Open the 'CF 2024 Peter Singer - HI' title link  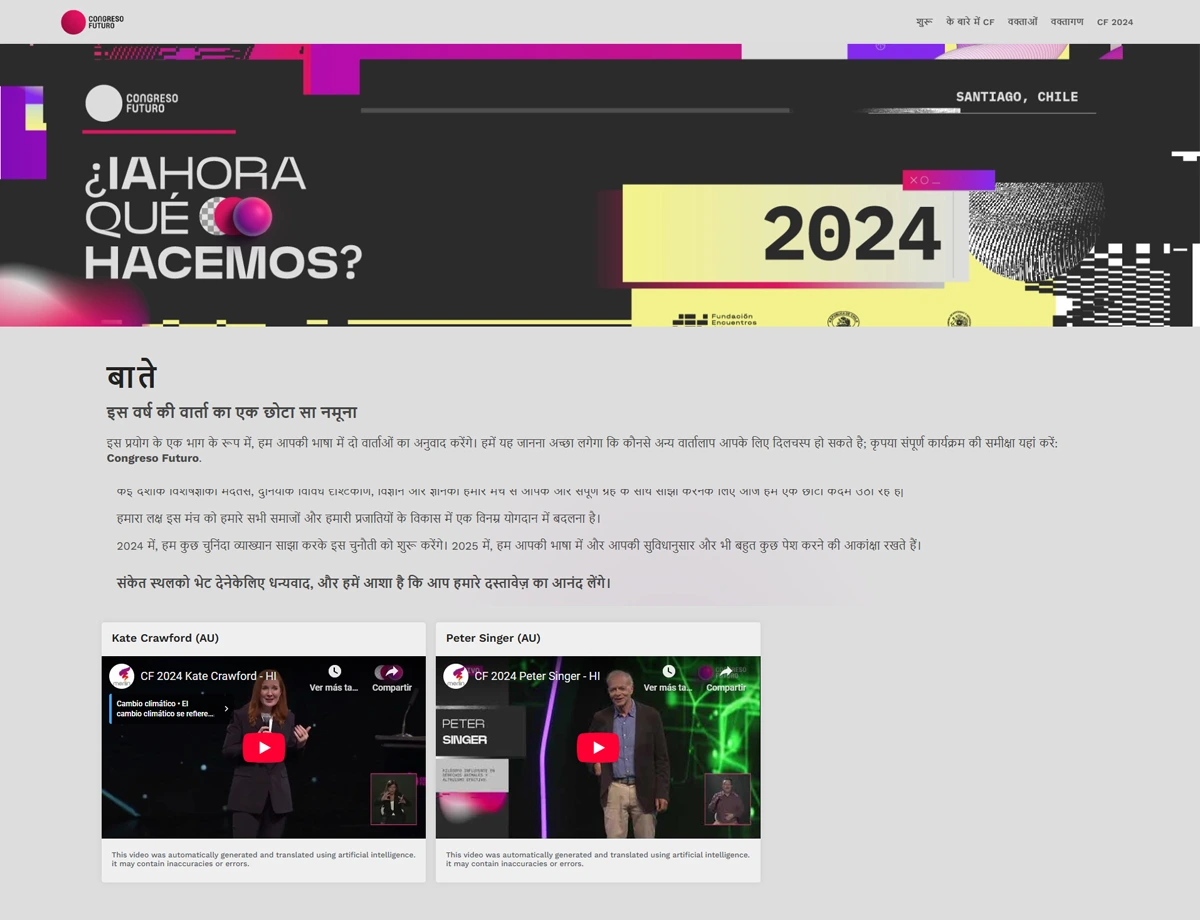(537, 676)
